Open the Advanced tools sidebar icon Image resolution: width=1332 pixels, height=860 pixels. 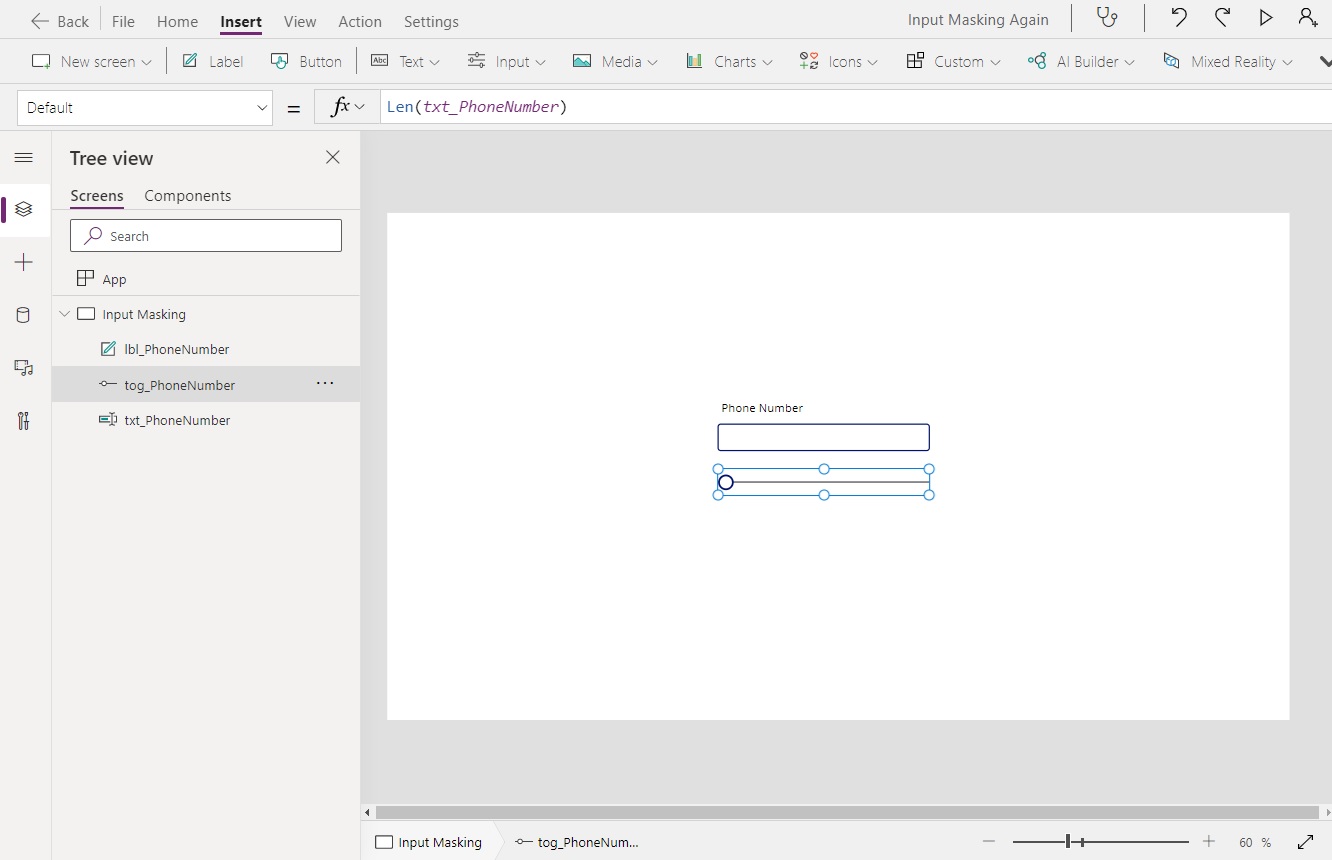tap(24, 421)
